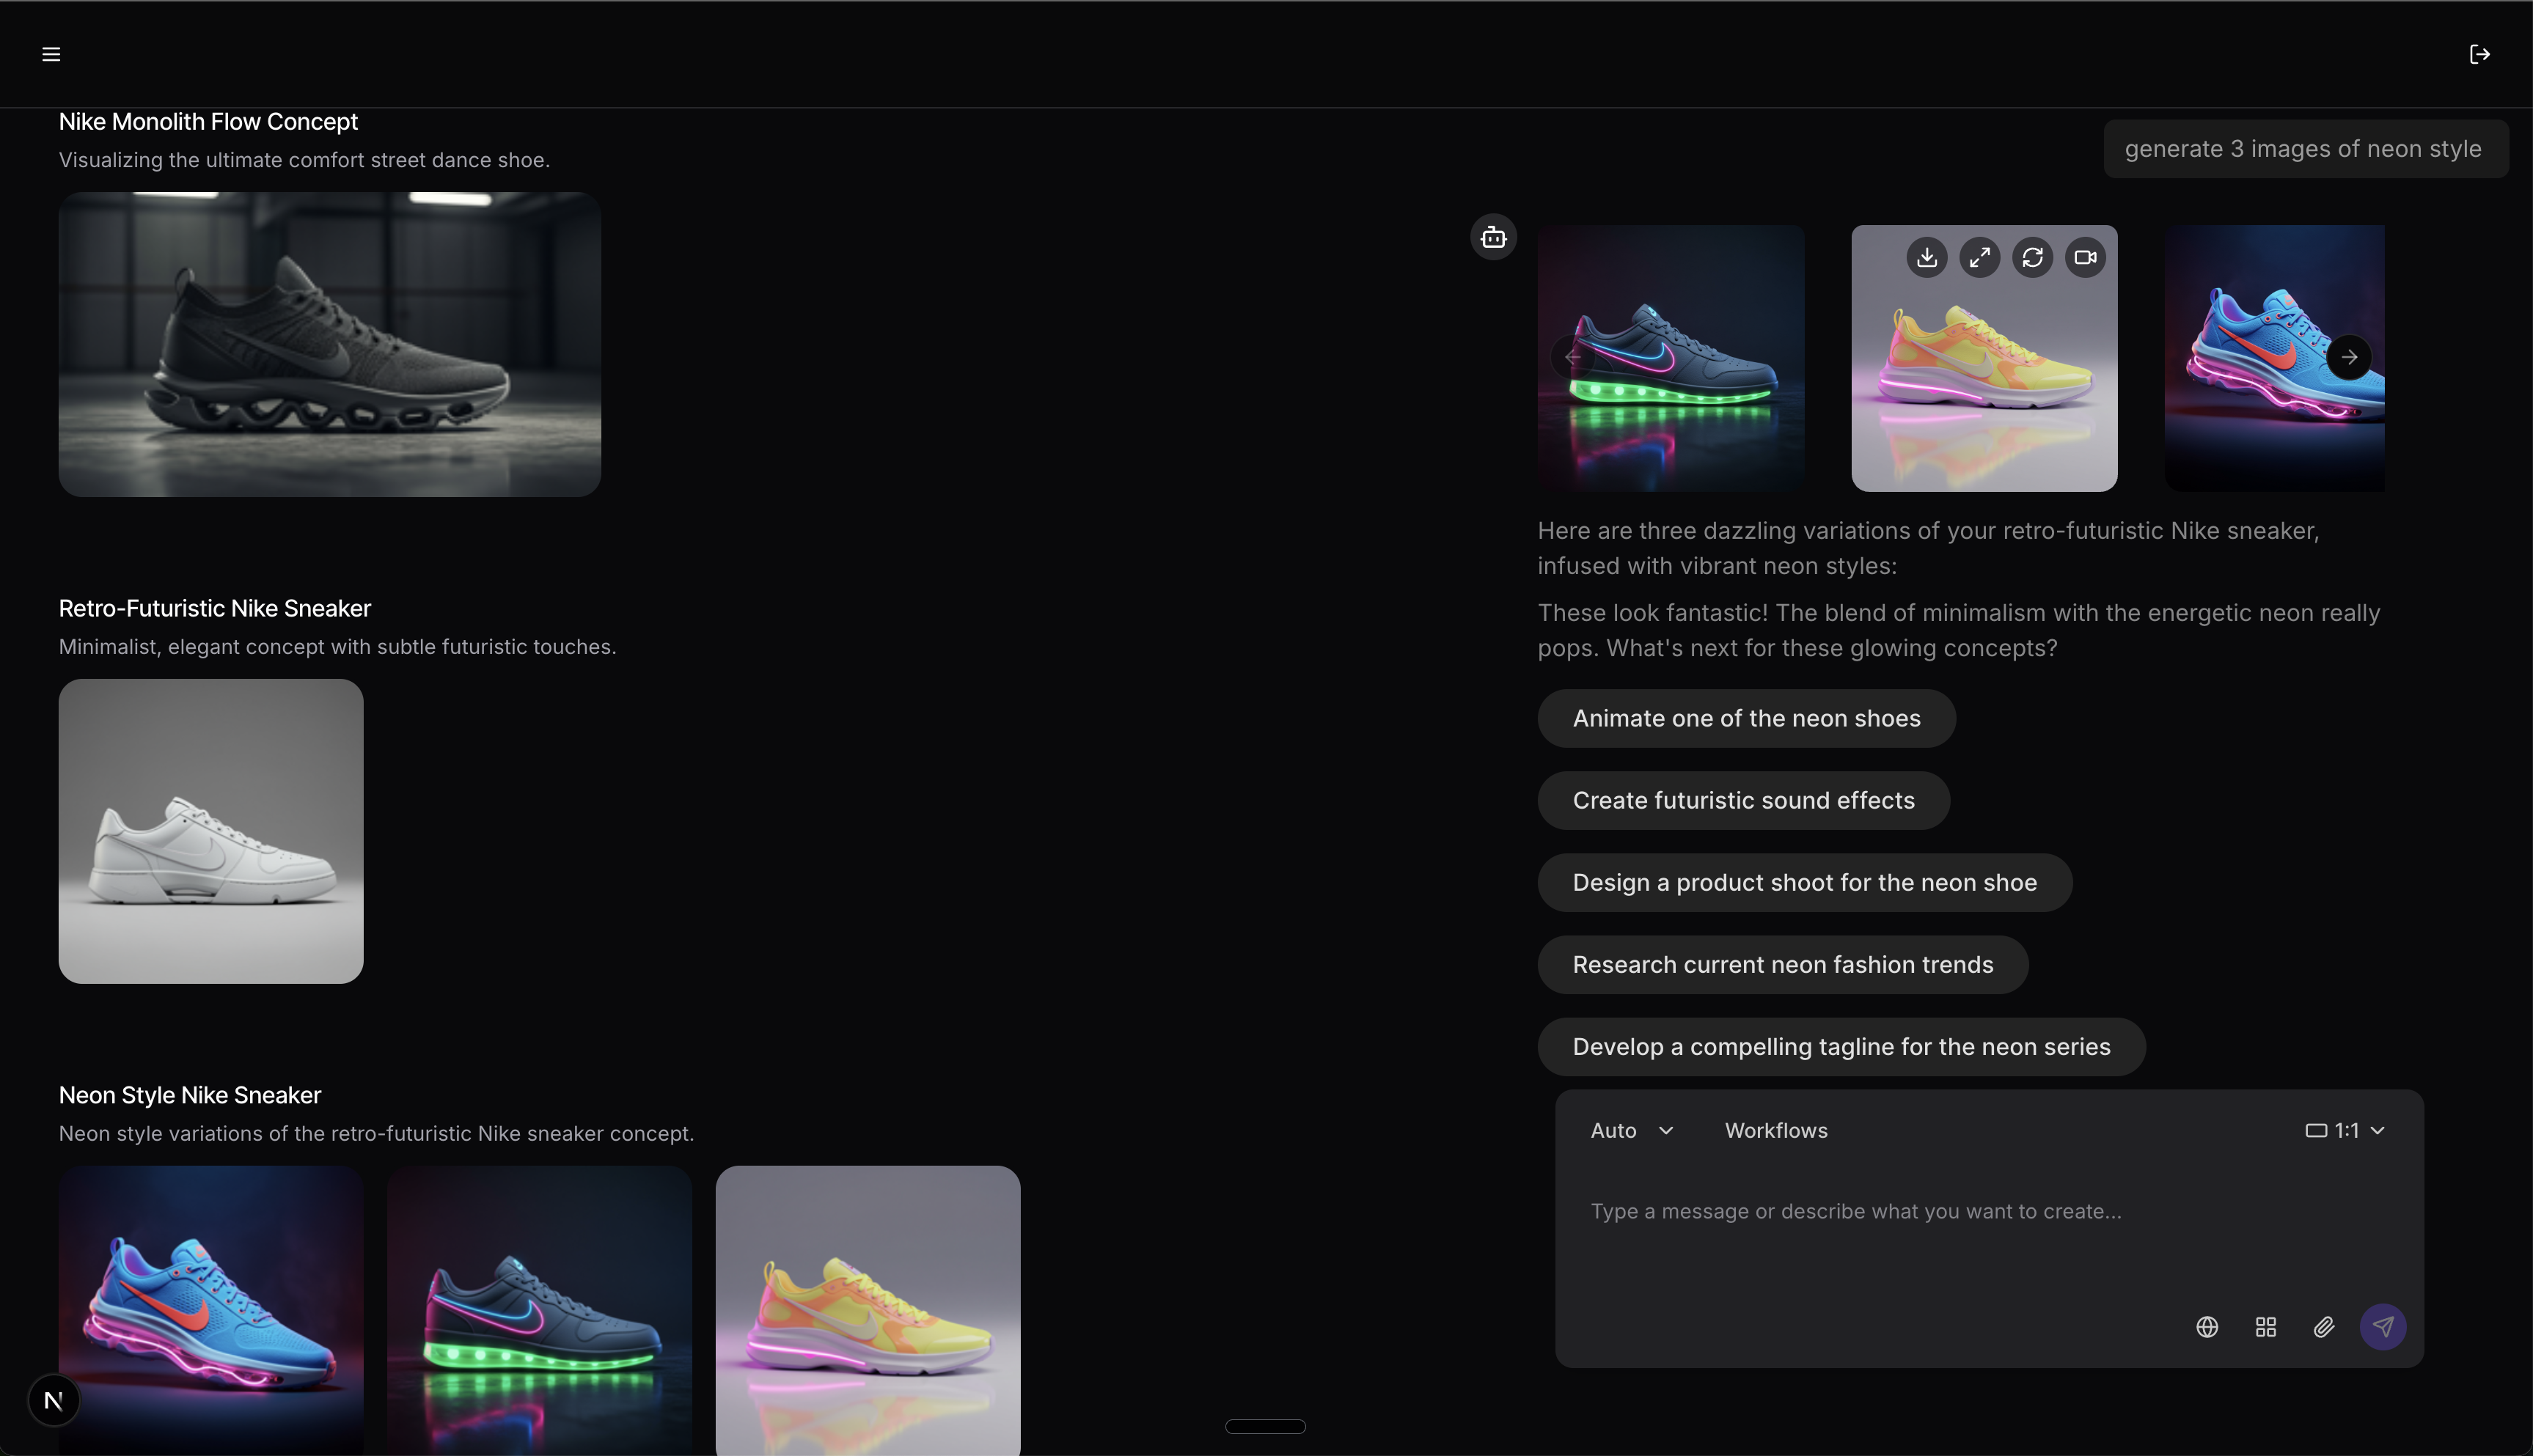
Task: Click 'Minimalist, elegant concept' description text
Action: click(x=337, y=647)
